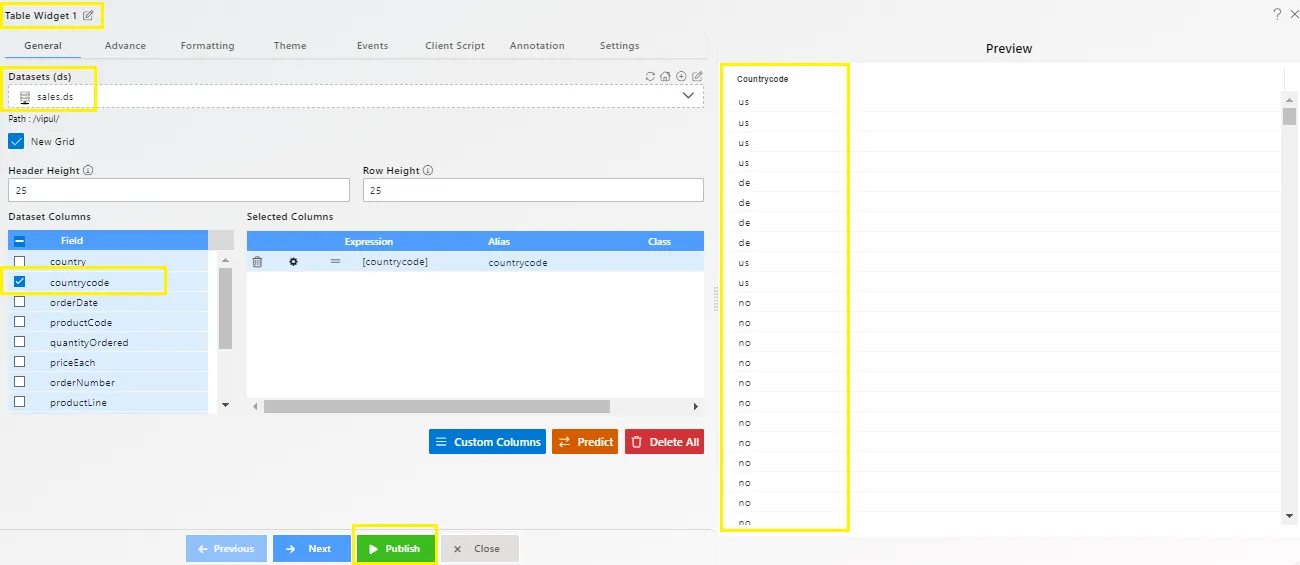
Task: Click the Preview scroll down arrow
Action: click(1289, 515)
